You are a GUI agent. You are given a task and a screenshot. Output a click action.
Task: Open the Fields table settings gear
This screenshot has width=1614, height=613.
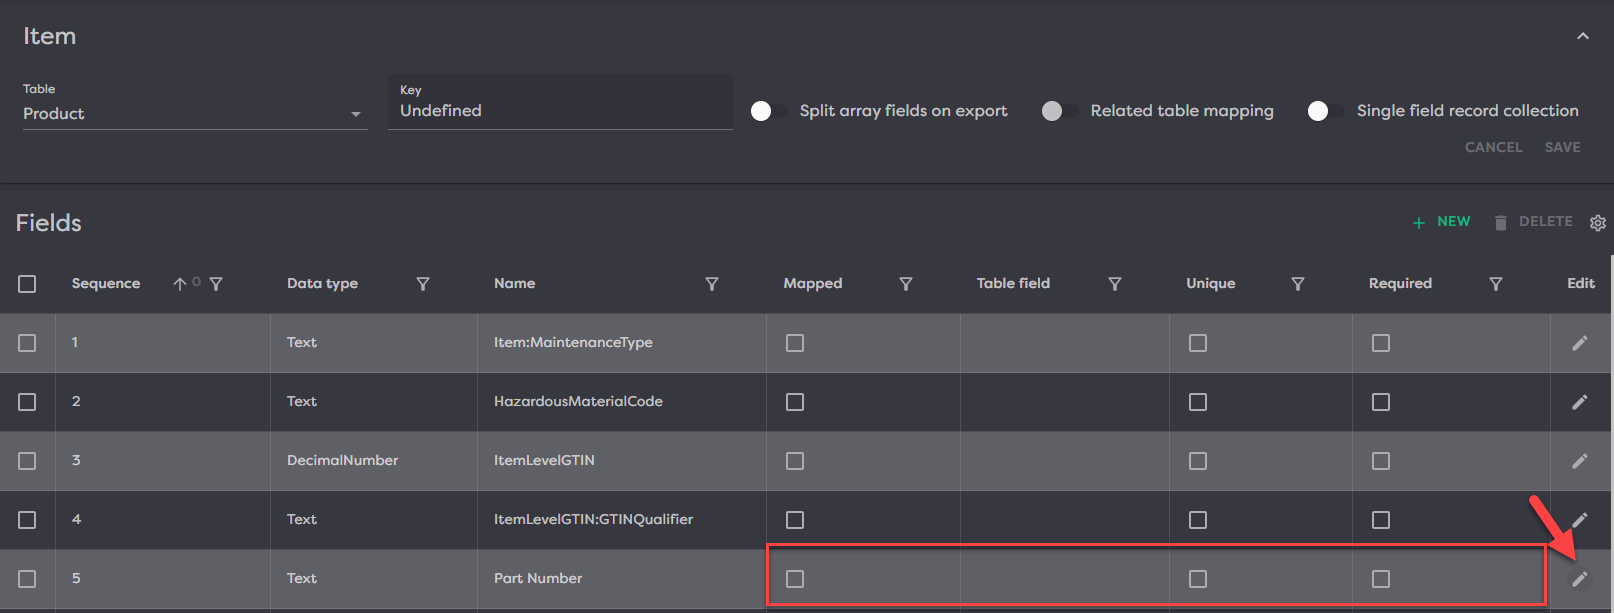[1597, 223]
